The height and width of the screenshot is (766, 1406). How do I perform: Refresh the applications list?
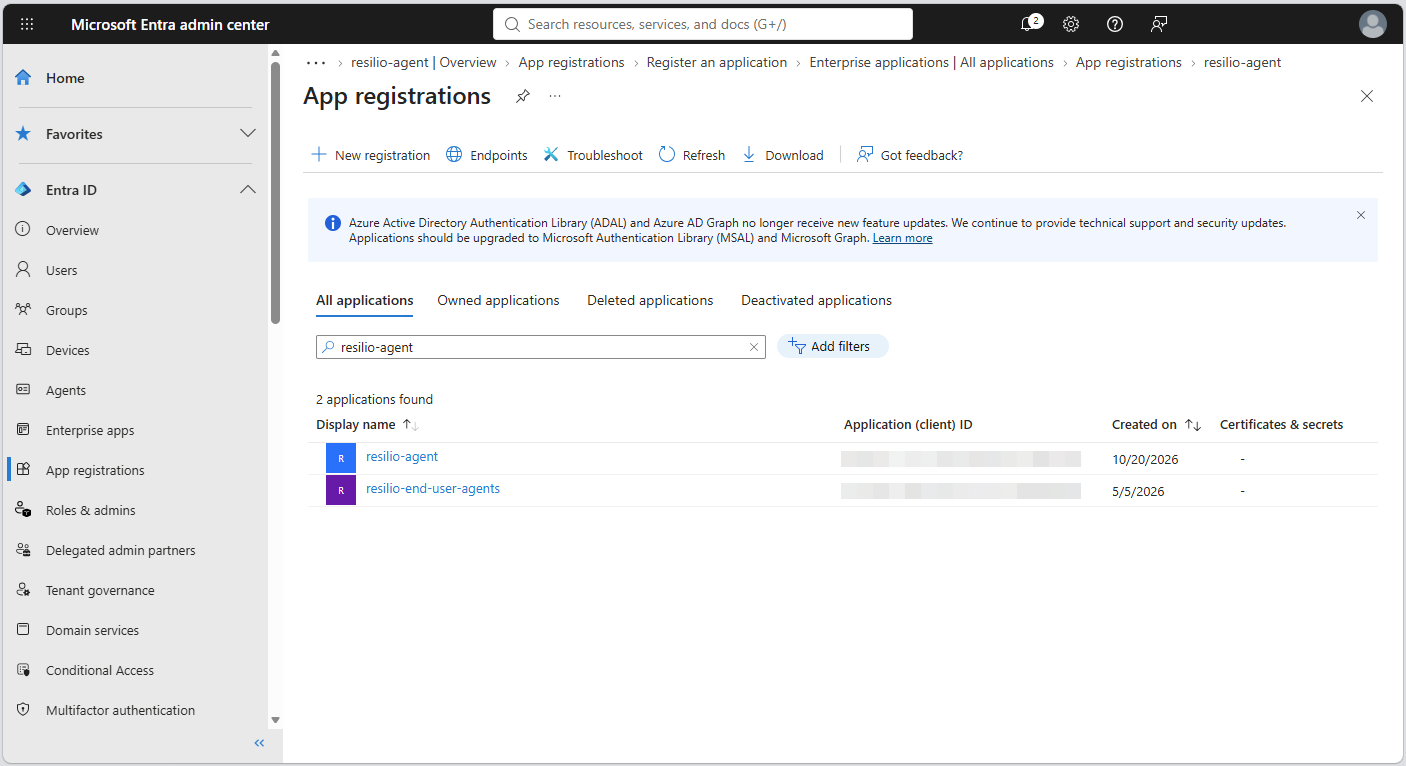692,155
